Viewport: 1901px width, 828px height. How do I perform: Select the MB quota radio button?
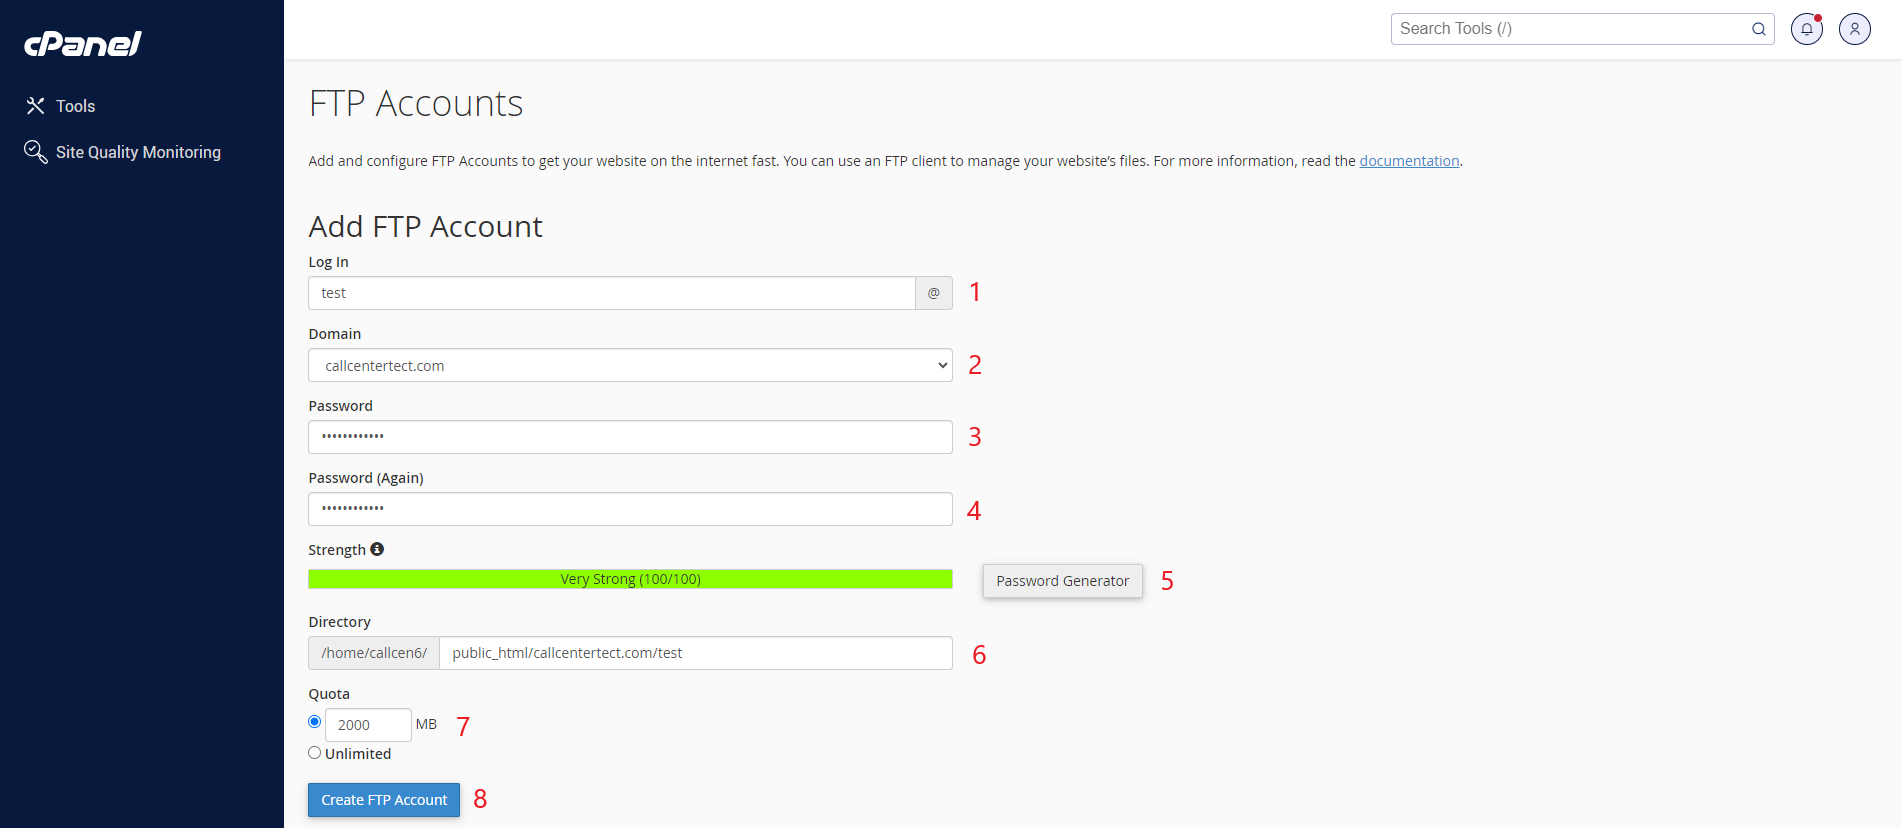(315, 722)
